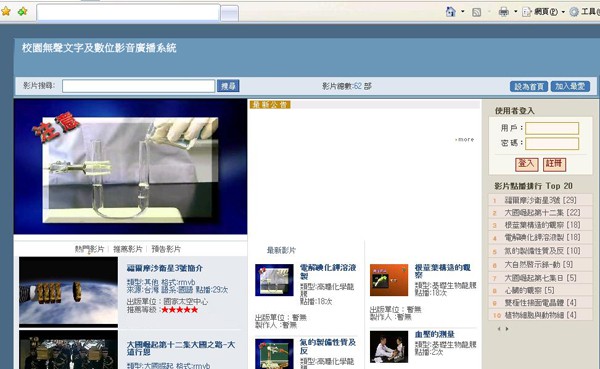Expand the 網頁(P) dropdown arrow
The height and width of the screenshot is (369, 600).
pyautogui.click(x=563, y=12)
